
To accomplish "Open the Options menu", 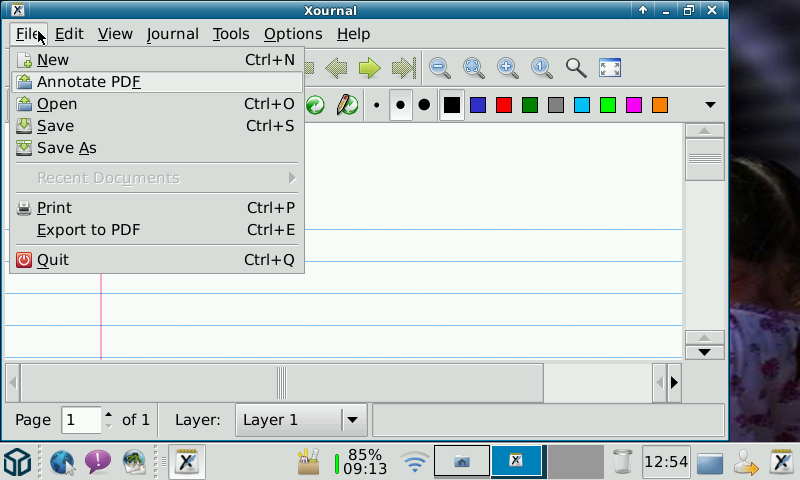I will click(x=293, y=34).
